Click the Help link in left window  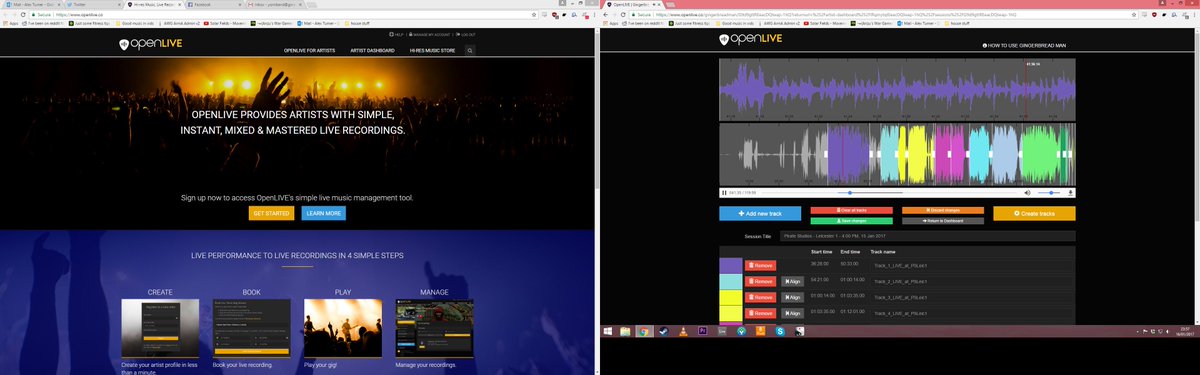(x=397, y=35)
